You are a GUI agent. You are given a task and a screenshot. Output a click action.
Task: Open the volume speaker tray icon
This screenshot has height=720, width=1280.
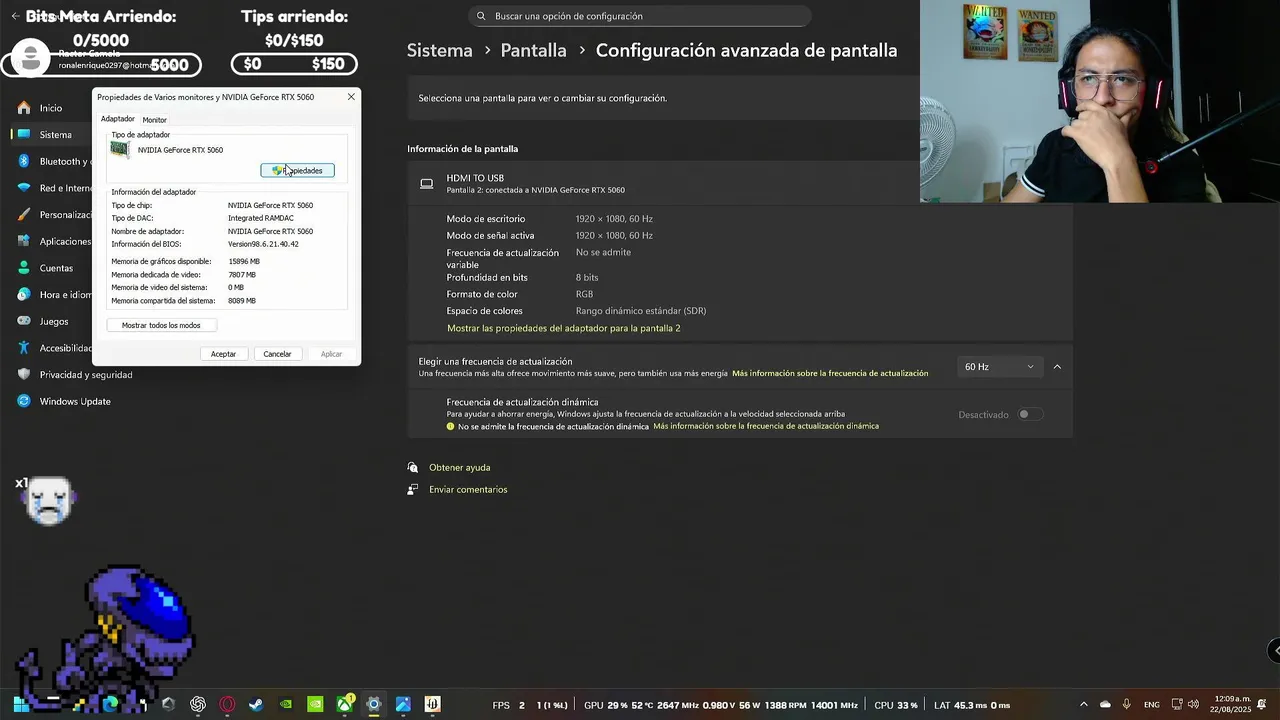pos(1193,705)
